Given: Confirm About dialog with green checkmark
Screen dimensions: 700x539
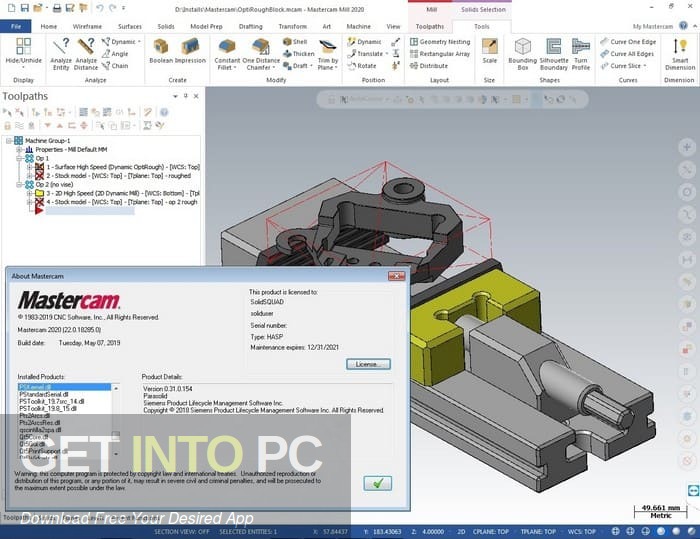Looking at the screenshot, I should tap(378, 483).
